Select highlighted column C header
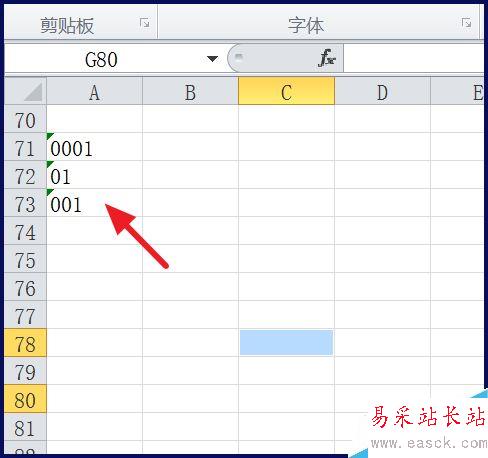This screenshot has height=458, width=488. coord(286,91)
